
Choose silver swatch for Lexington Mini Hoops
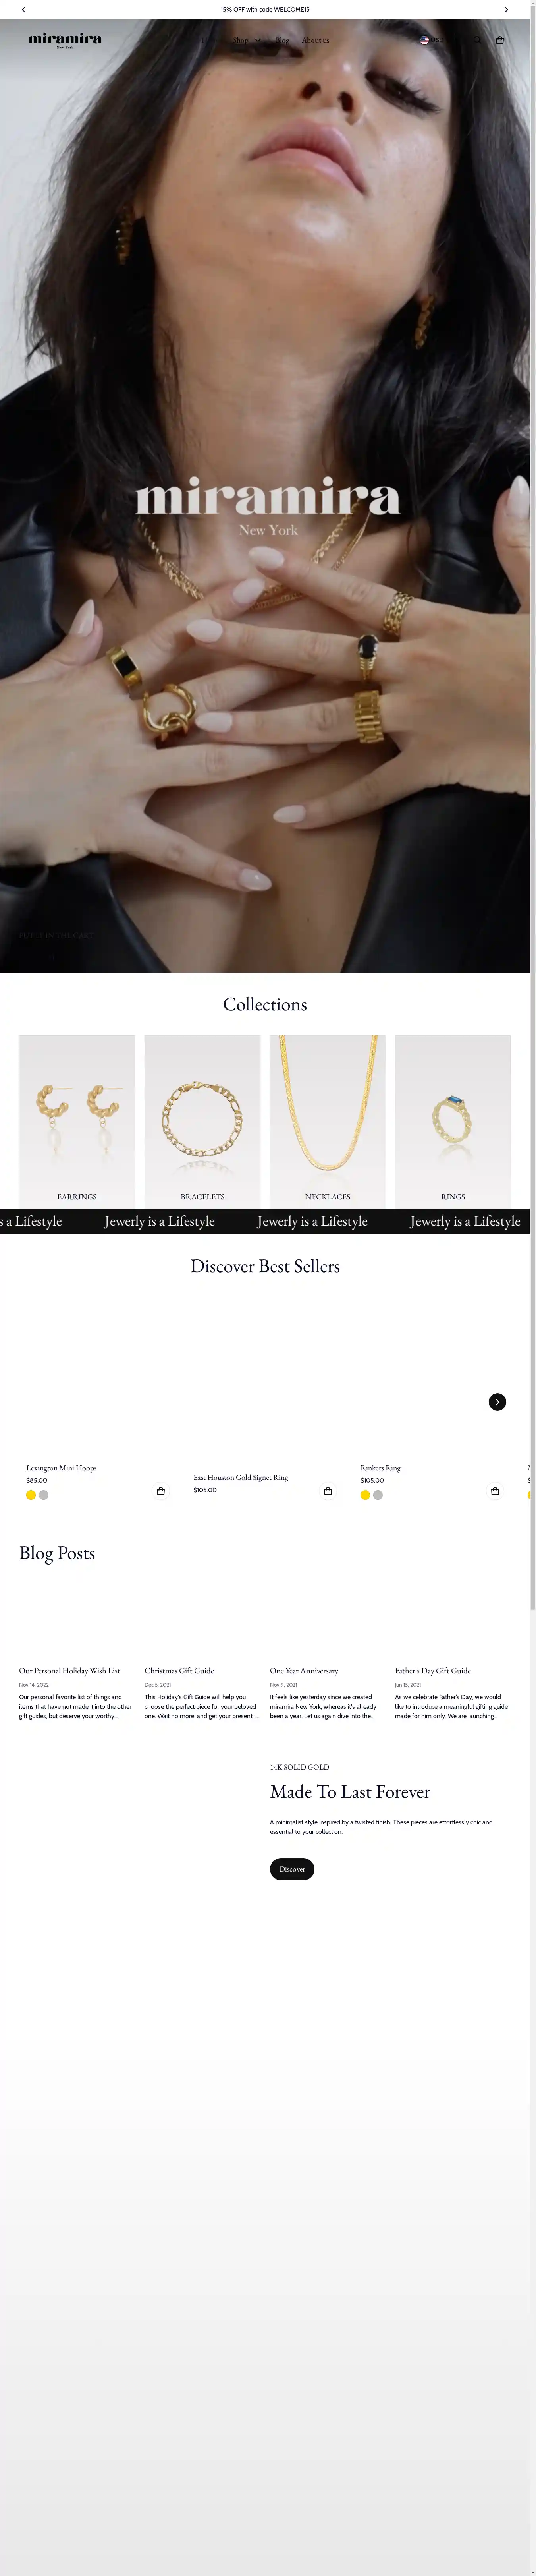click(44, 1495)
